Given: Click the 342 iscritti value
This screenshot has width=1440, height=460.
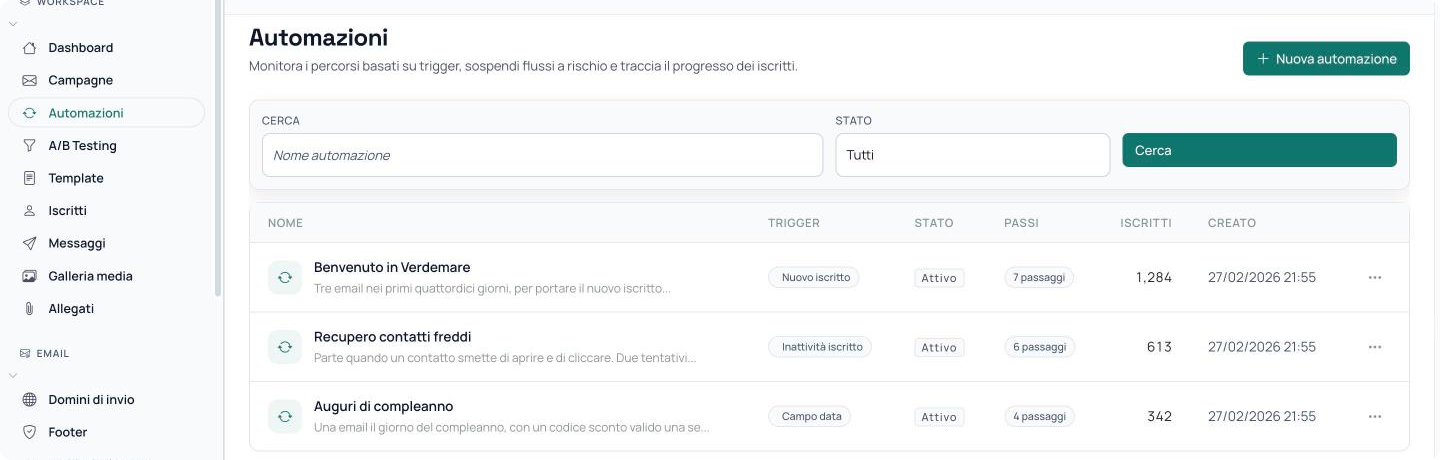Looking at the screenshot, I should coord(1160,416).
